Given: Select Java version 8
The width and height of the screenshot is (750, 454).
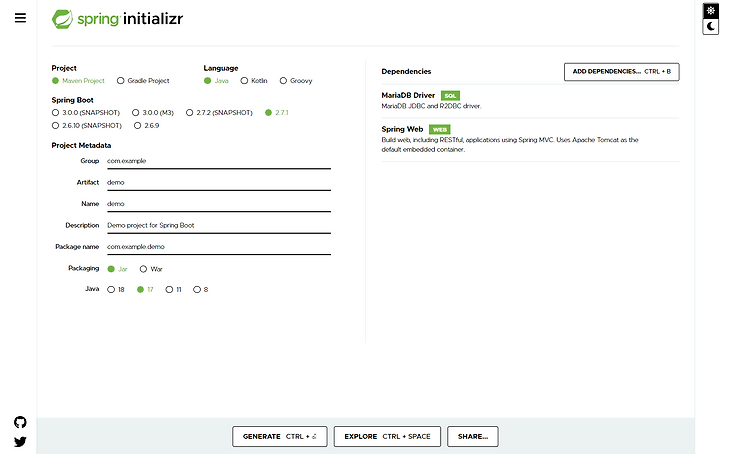Looking at the screenshot, I should point(200,289).
